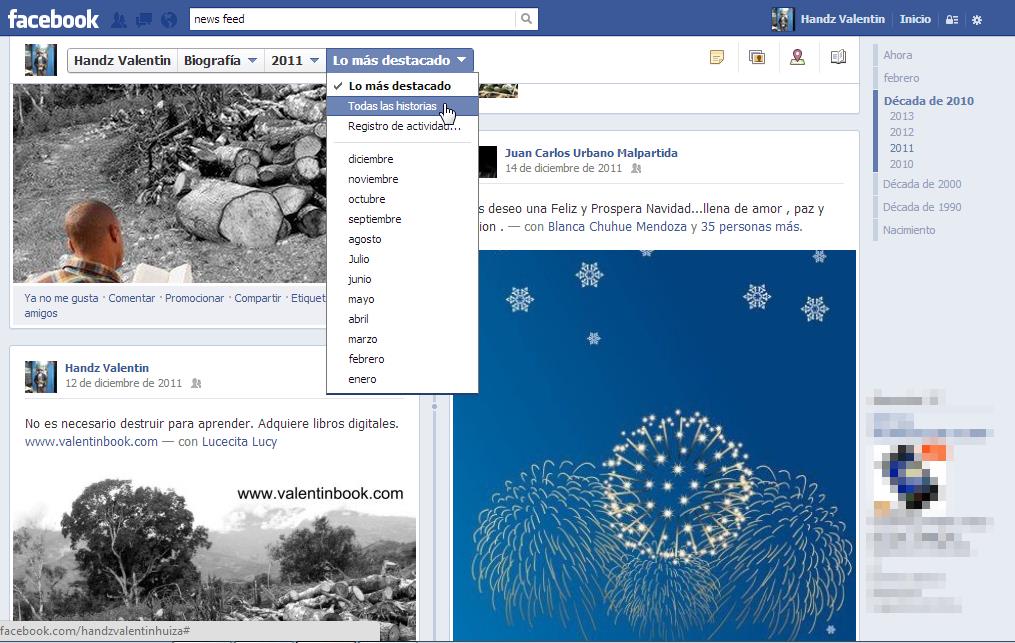
Task: Click the status note icon in timeline bar
Action: [x=716, y=58]
